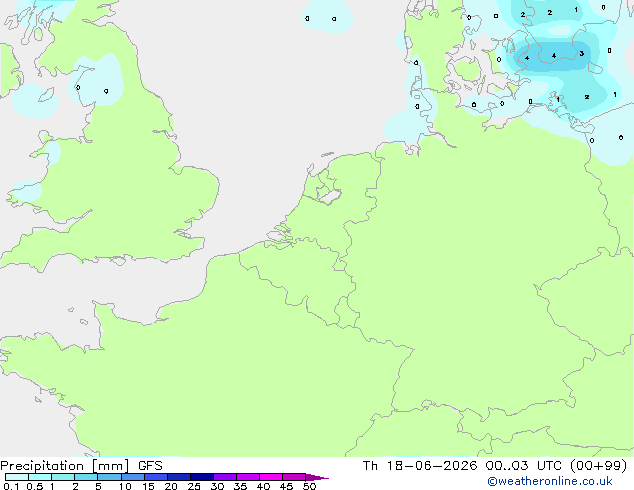
Task: Click the '10' legend scale label
Action: click(x=125, y=486)
